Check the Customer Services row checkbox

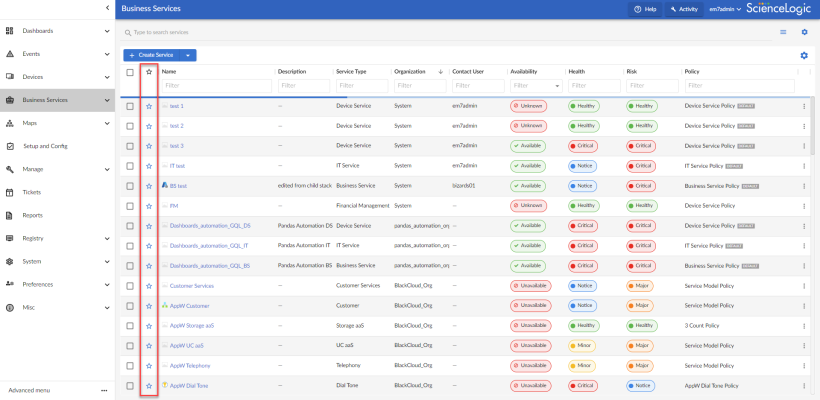[130, 285]
